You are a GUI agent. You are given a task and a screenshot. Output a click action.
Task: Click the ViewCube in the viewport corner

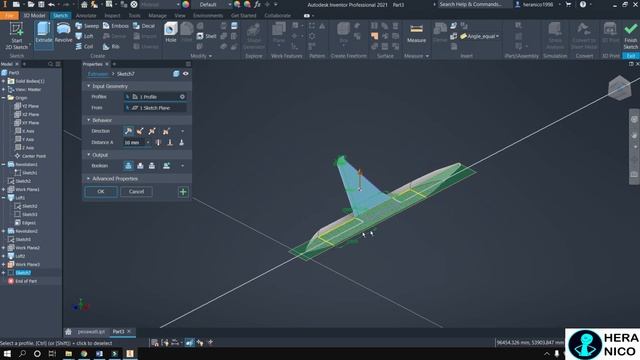point(619,87)
